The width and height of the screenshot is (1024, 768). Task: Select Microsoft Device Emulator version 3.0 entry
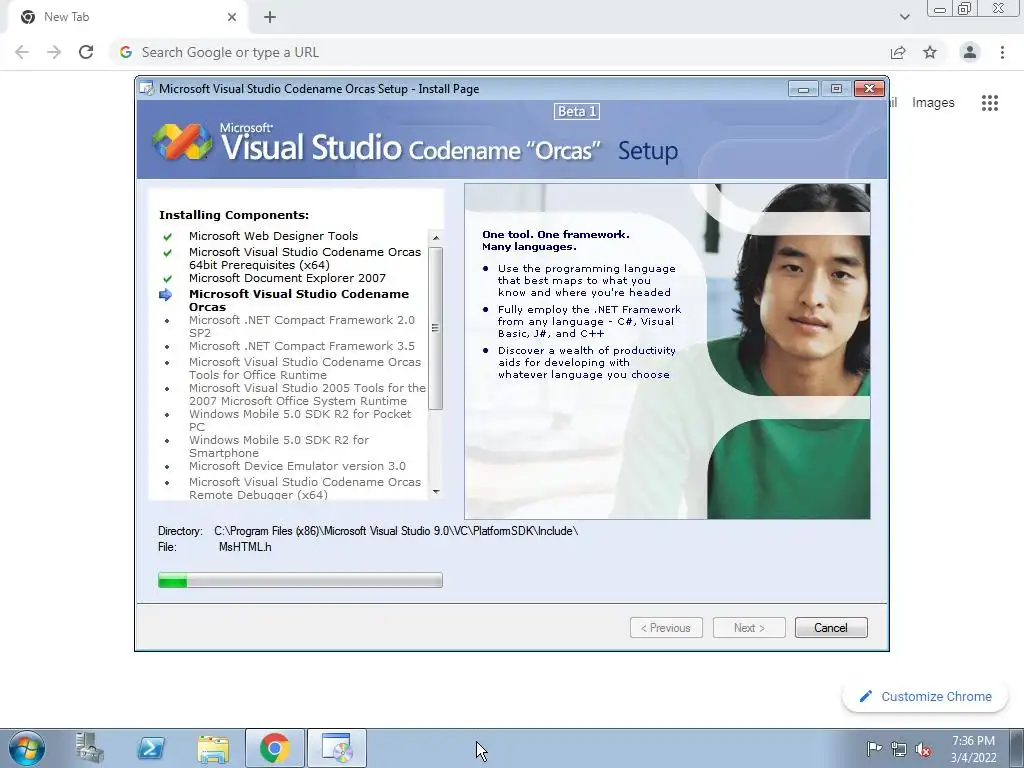(297, 466)
